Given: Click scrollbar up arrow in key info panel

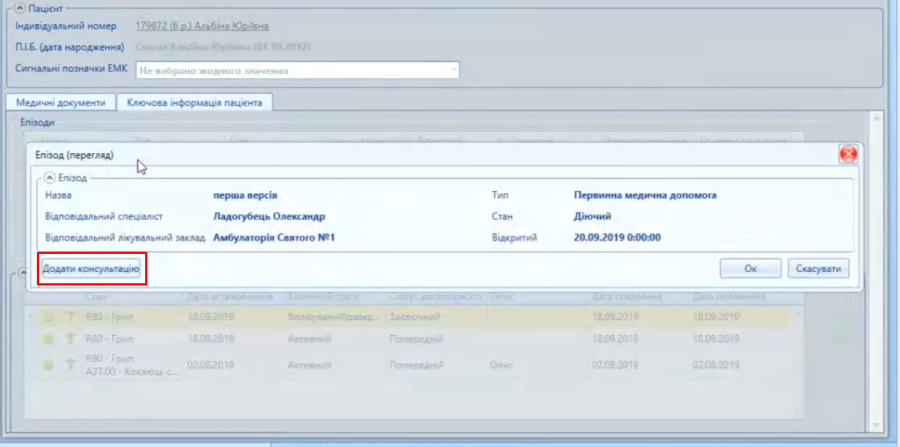Looking at the screenshot, I should [x=876, y=118].
